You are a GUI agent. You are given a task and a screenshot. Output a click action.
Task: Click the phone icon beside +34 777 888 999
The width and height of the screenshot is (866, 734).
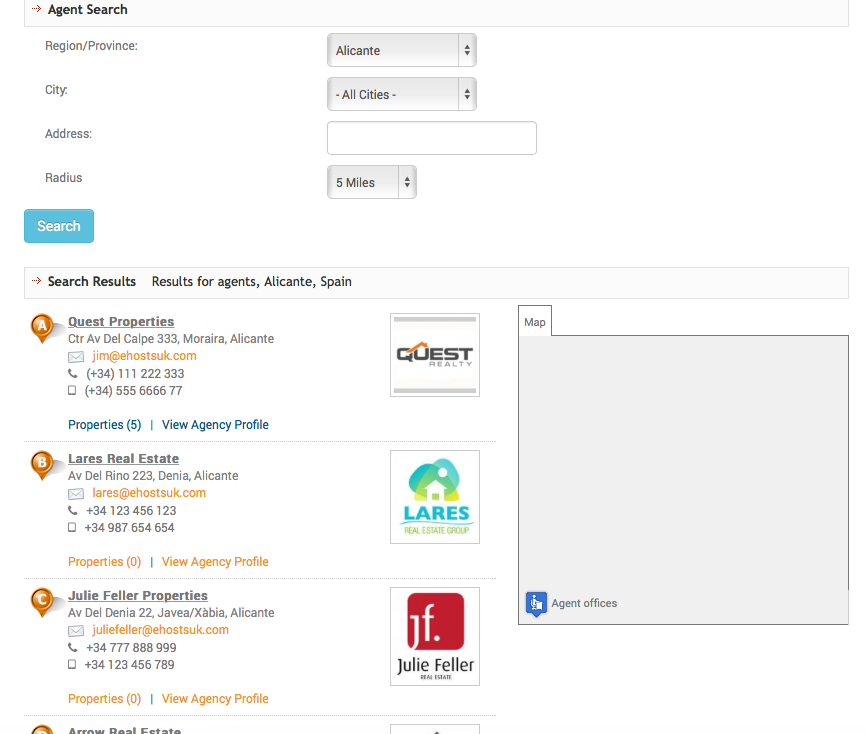(x=73, y=647)
